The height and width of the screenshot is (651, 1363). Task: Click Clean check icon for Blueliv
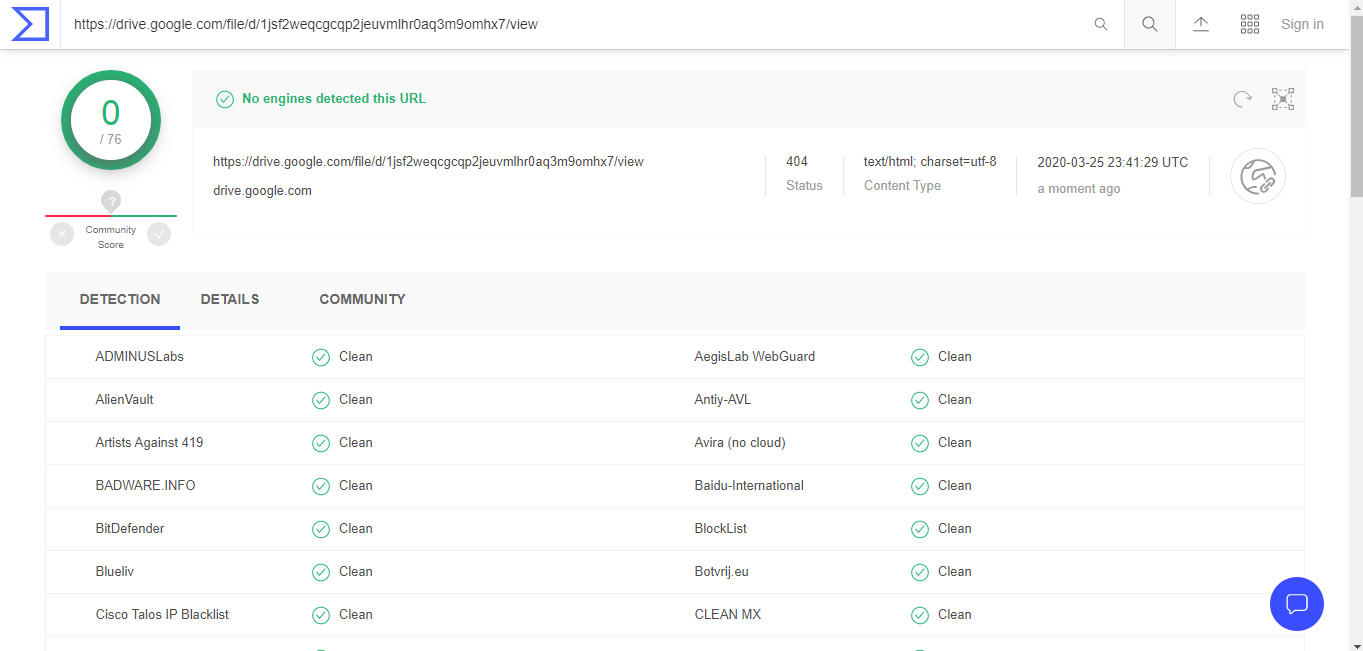(x=321, y=572)
